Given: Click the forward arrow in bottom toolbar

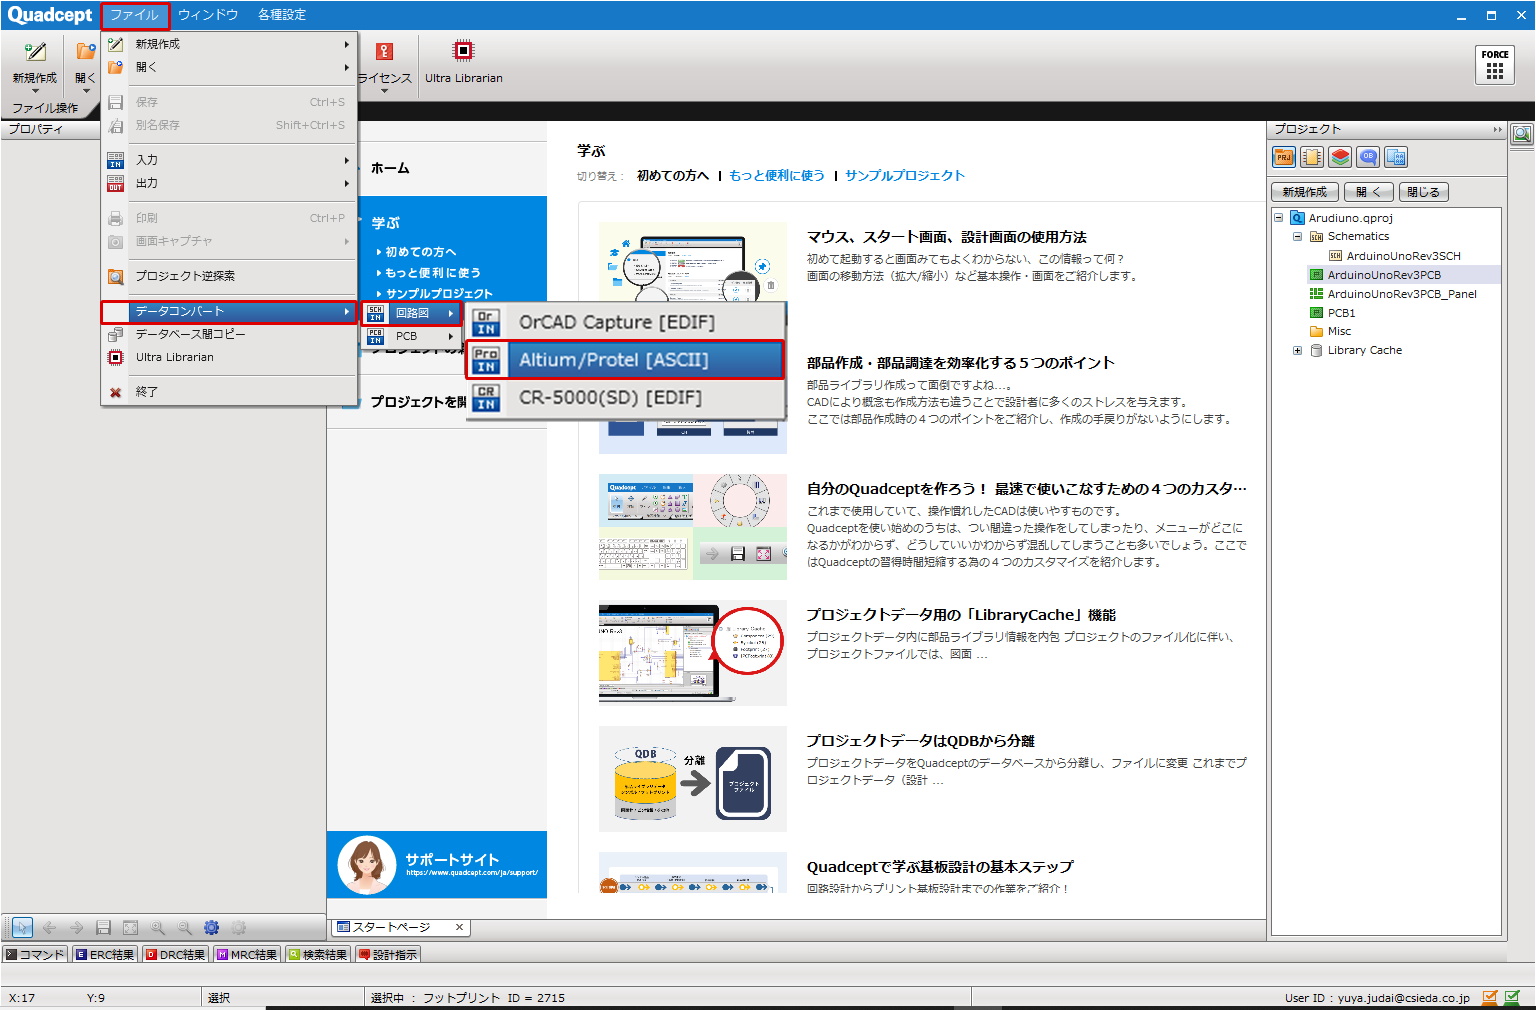Looking at the screenshot, I should point(76,928).
